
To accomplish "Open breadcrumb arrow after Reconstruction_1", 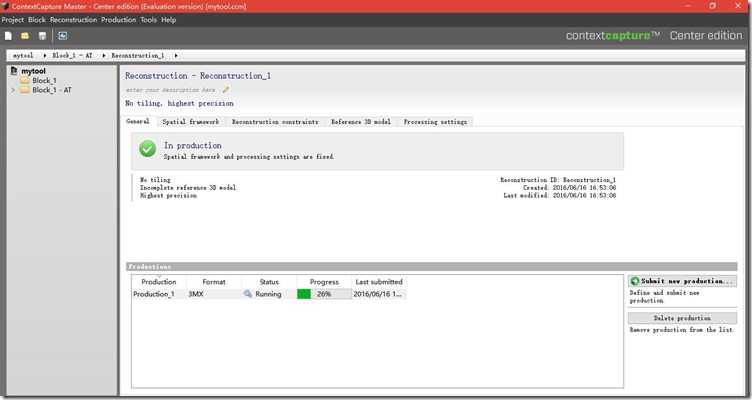I will click(176, 56).
